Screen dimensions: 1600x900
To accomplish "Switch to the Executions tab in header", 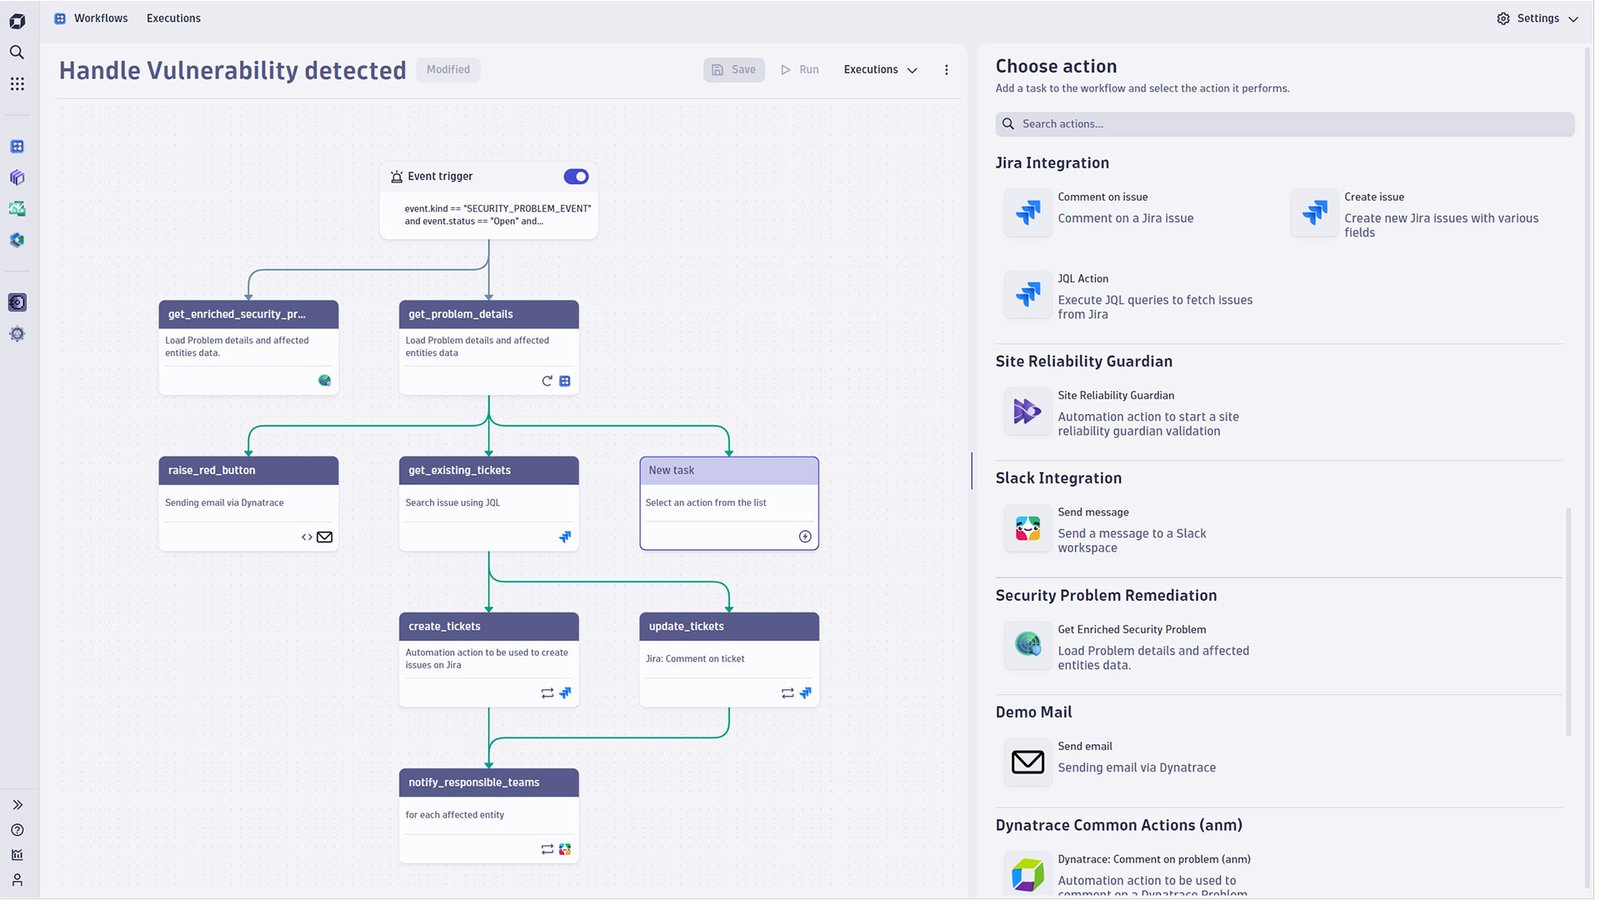I will tap(174, 18).
